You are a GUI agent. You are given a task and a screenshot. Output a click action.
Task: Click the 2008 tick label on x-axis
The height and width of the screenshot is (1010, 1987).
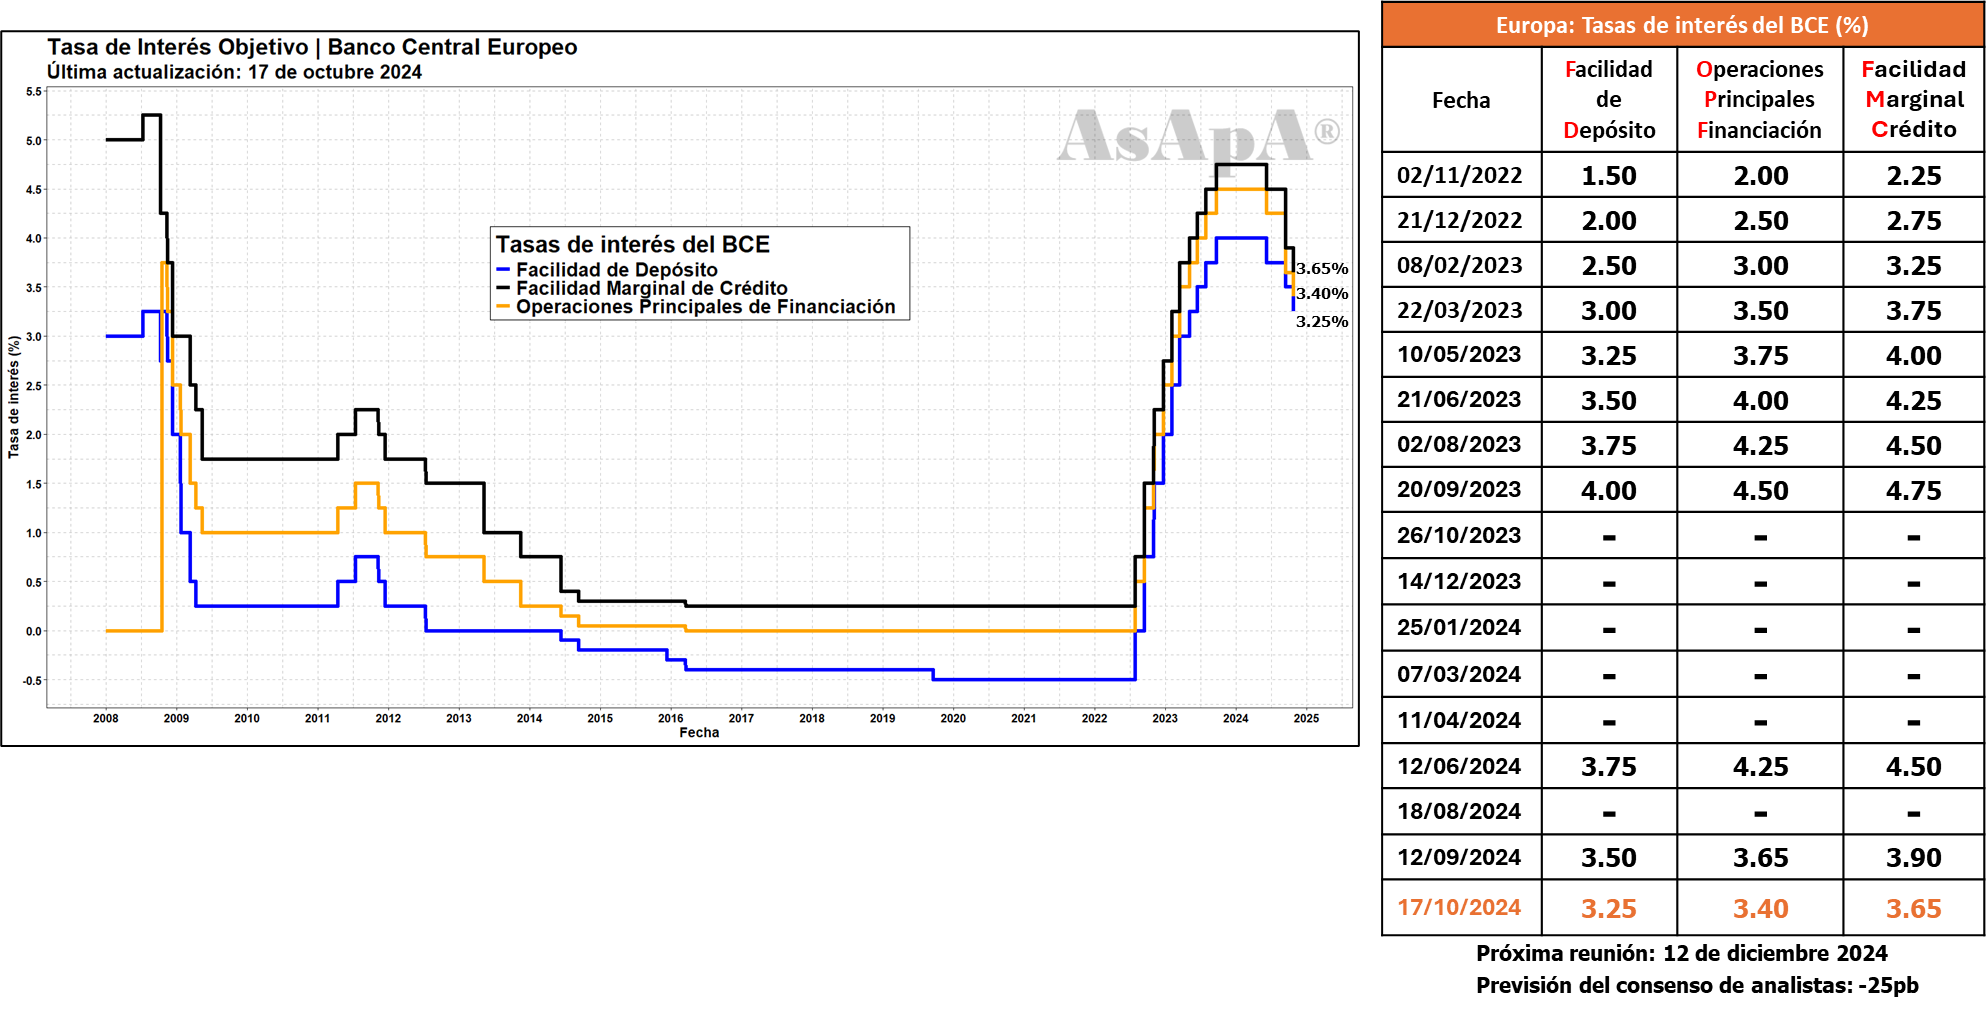(106, 718)
